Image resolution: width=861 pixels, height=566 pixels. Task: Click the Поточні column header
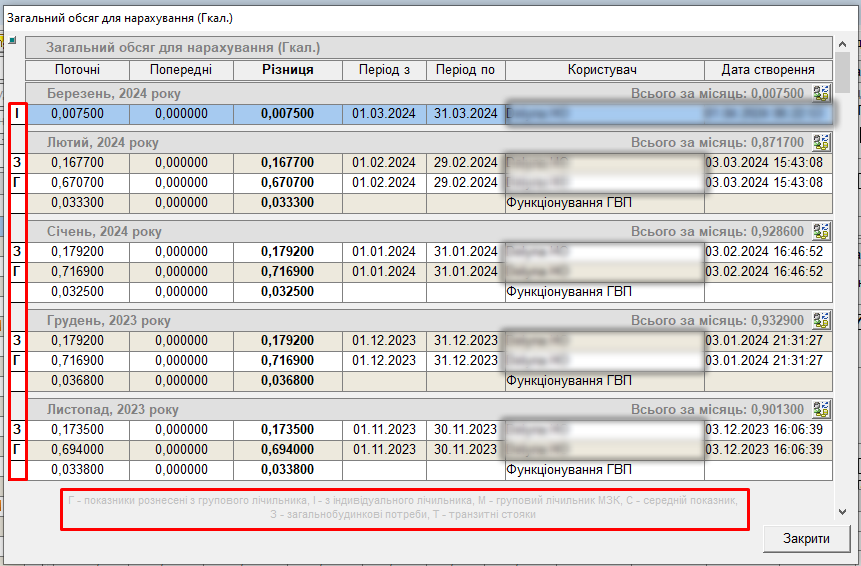77,70
